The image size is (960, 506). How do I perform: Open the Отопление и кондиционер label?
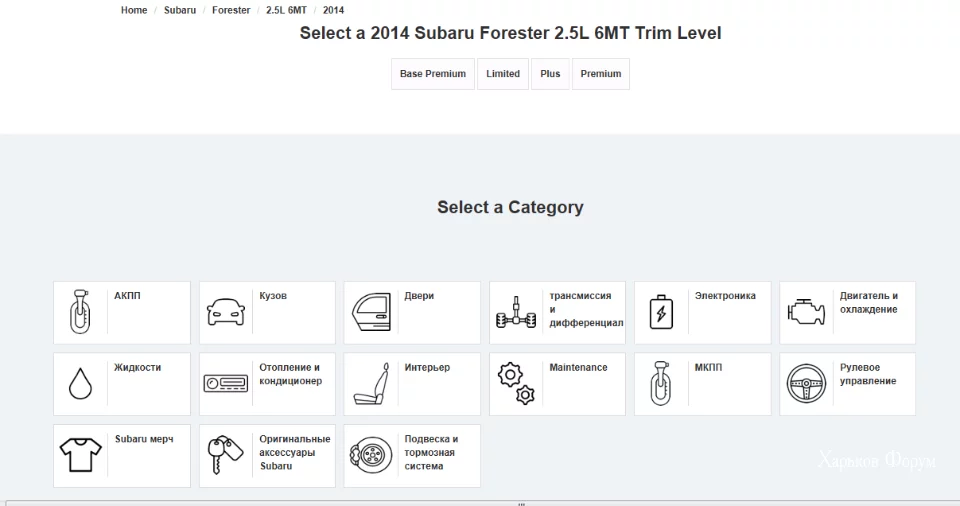coord(290,374)
